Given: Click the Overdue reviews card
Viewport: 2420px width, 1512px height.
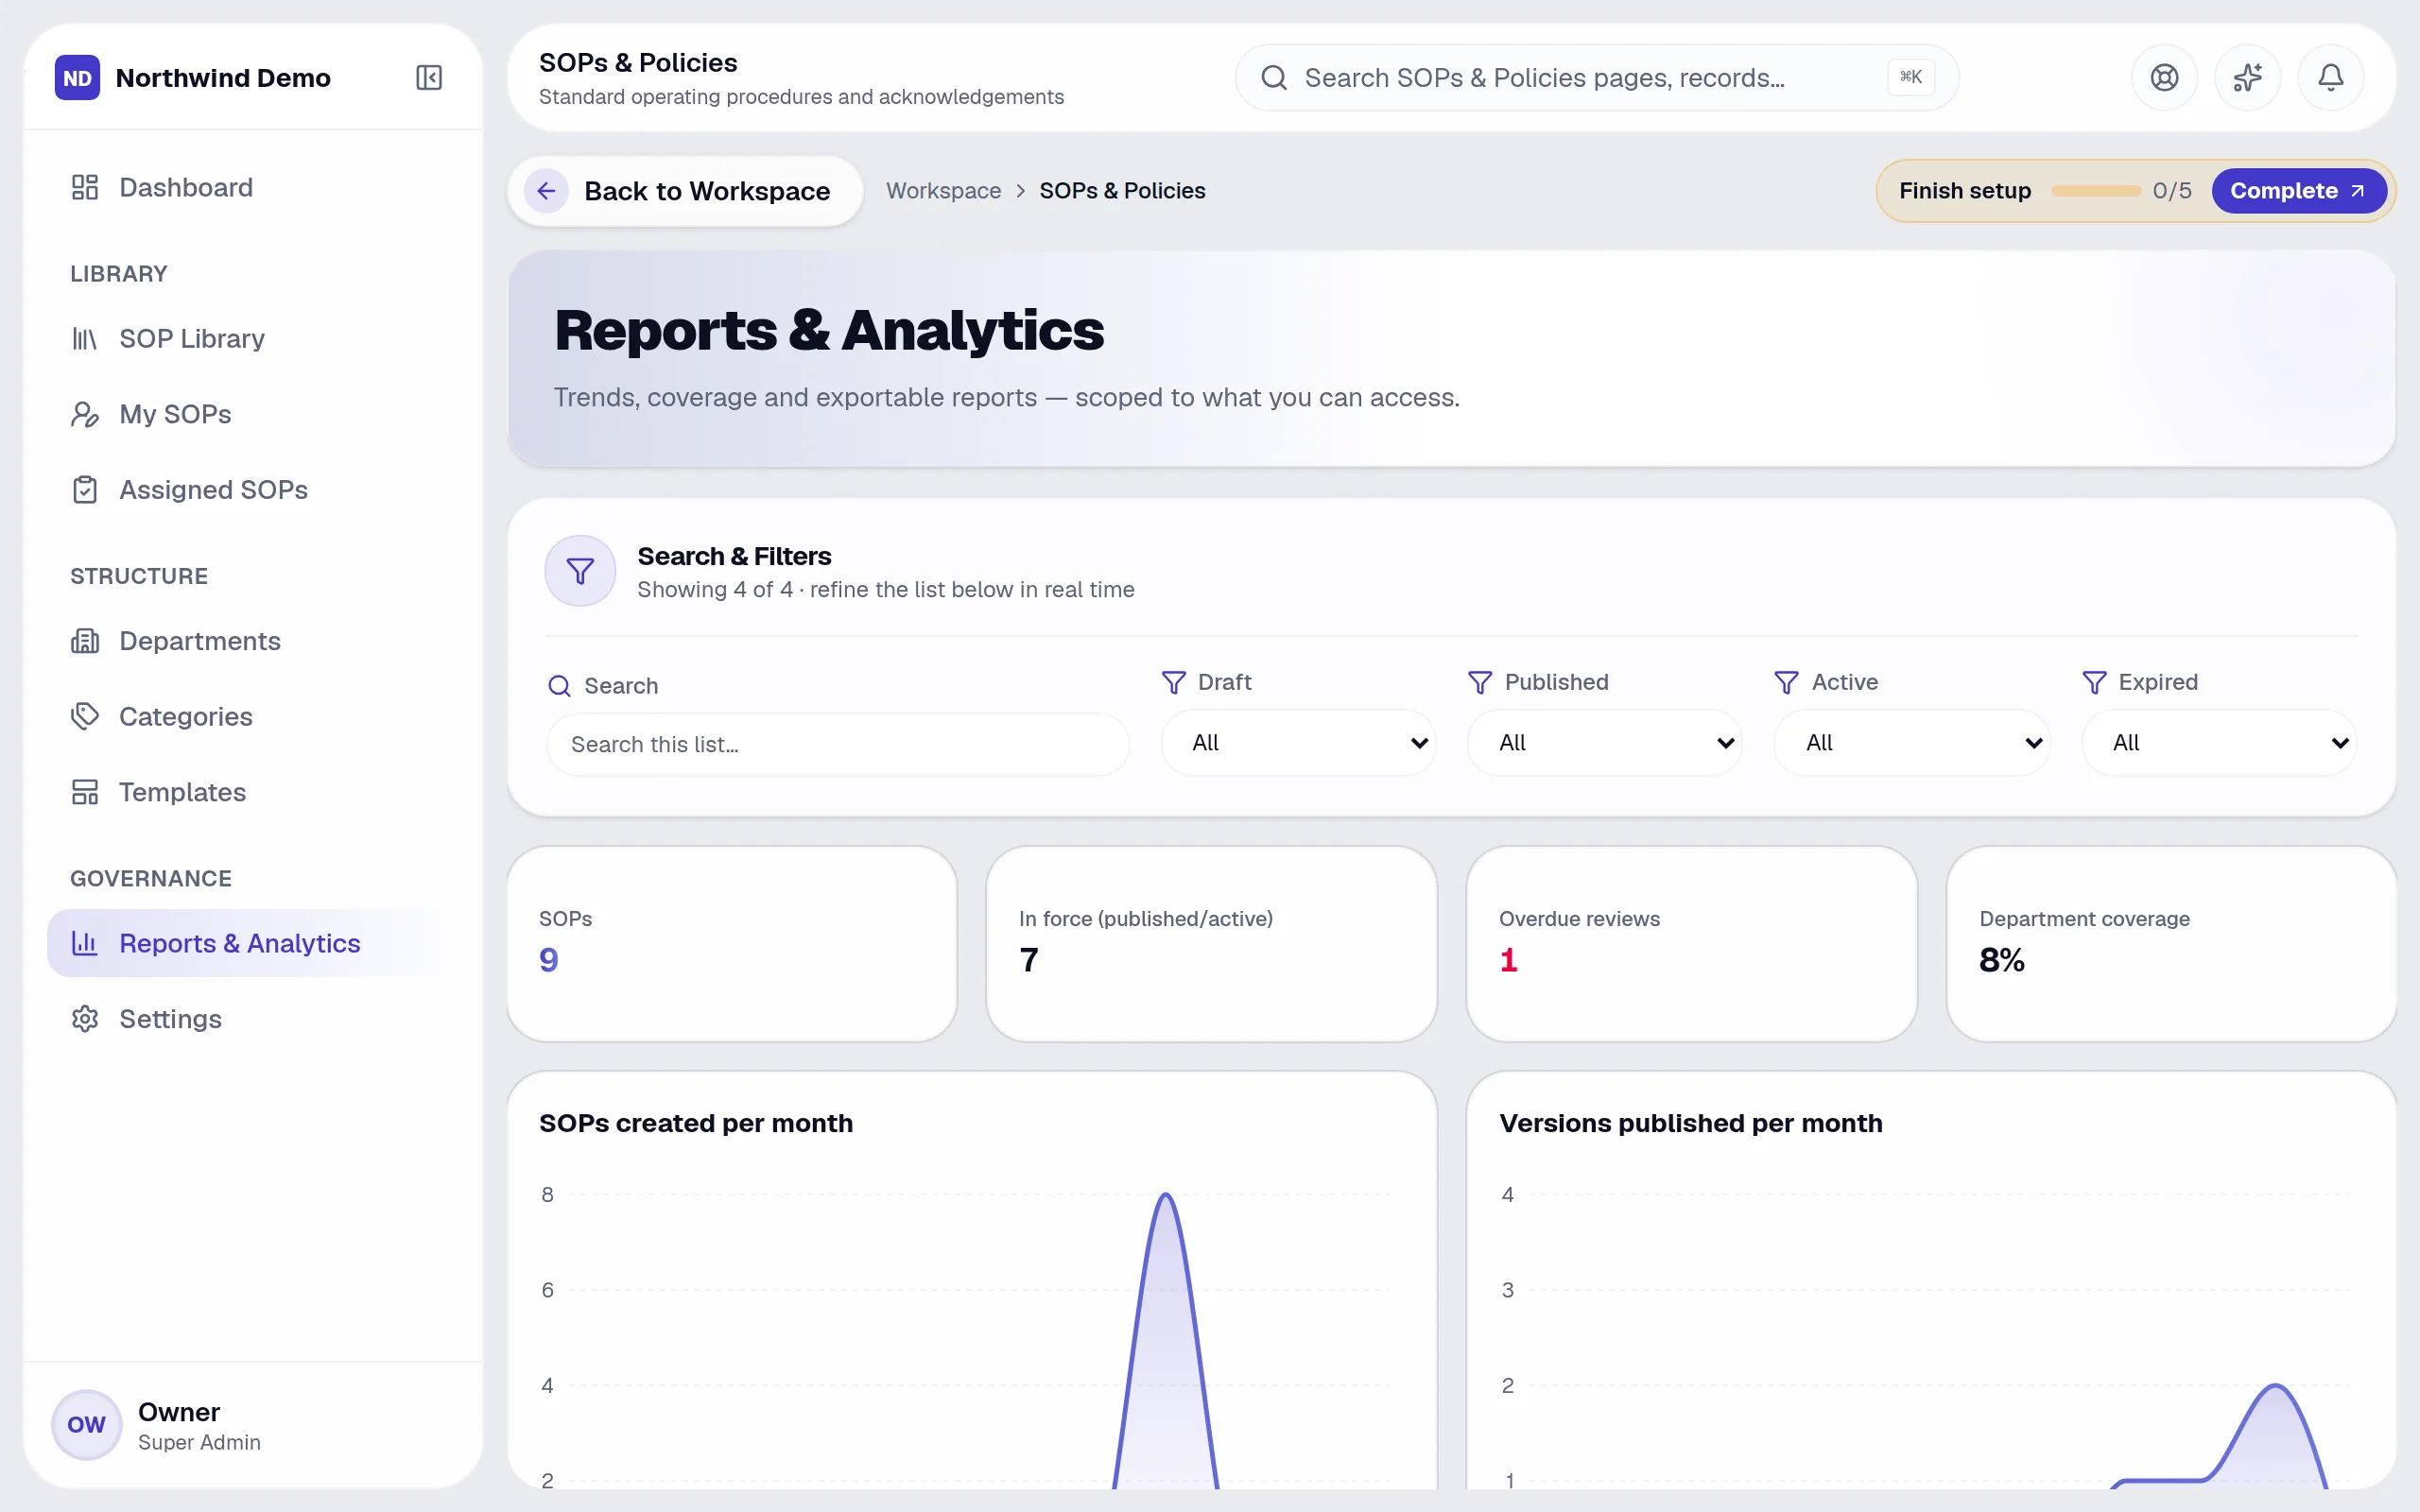Looking at the screenshot, I should pos(1691,944).
